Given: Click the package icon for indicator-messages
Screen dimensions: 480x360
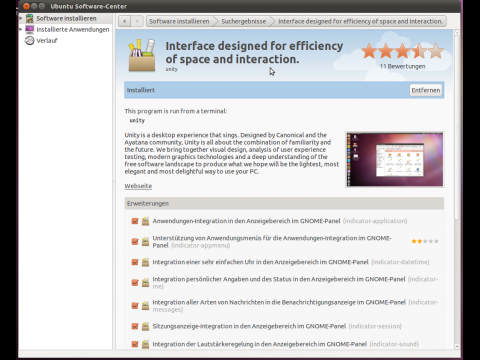Looking at the screenshot, I should tap(145, 306).
